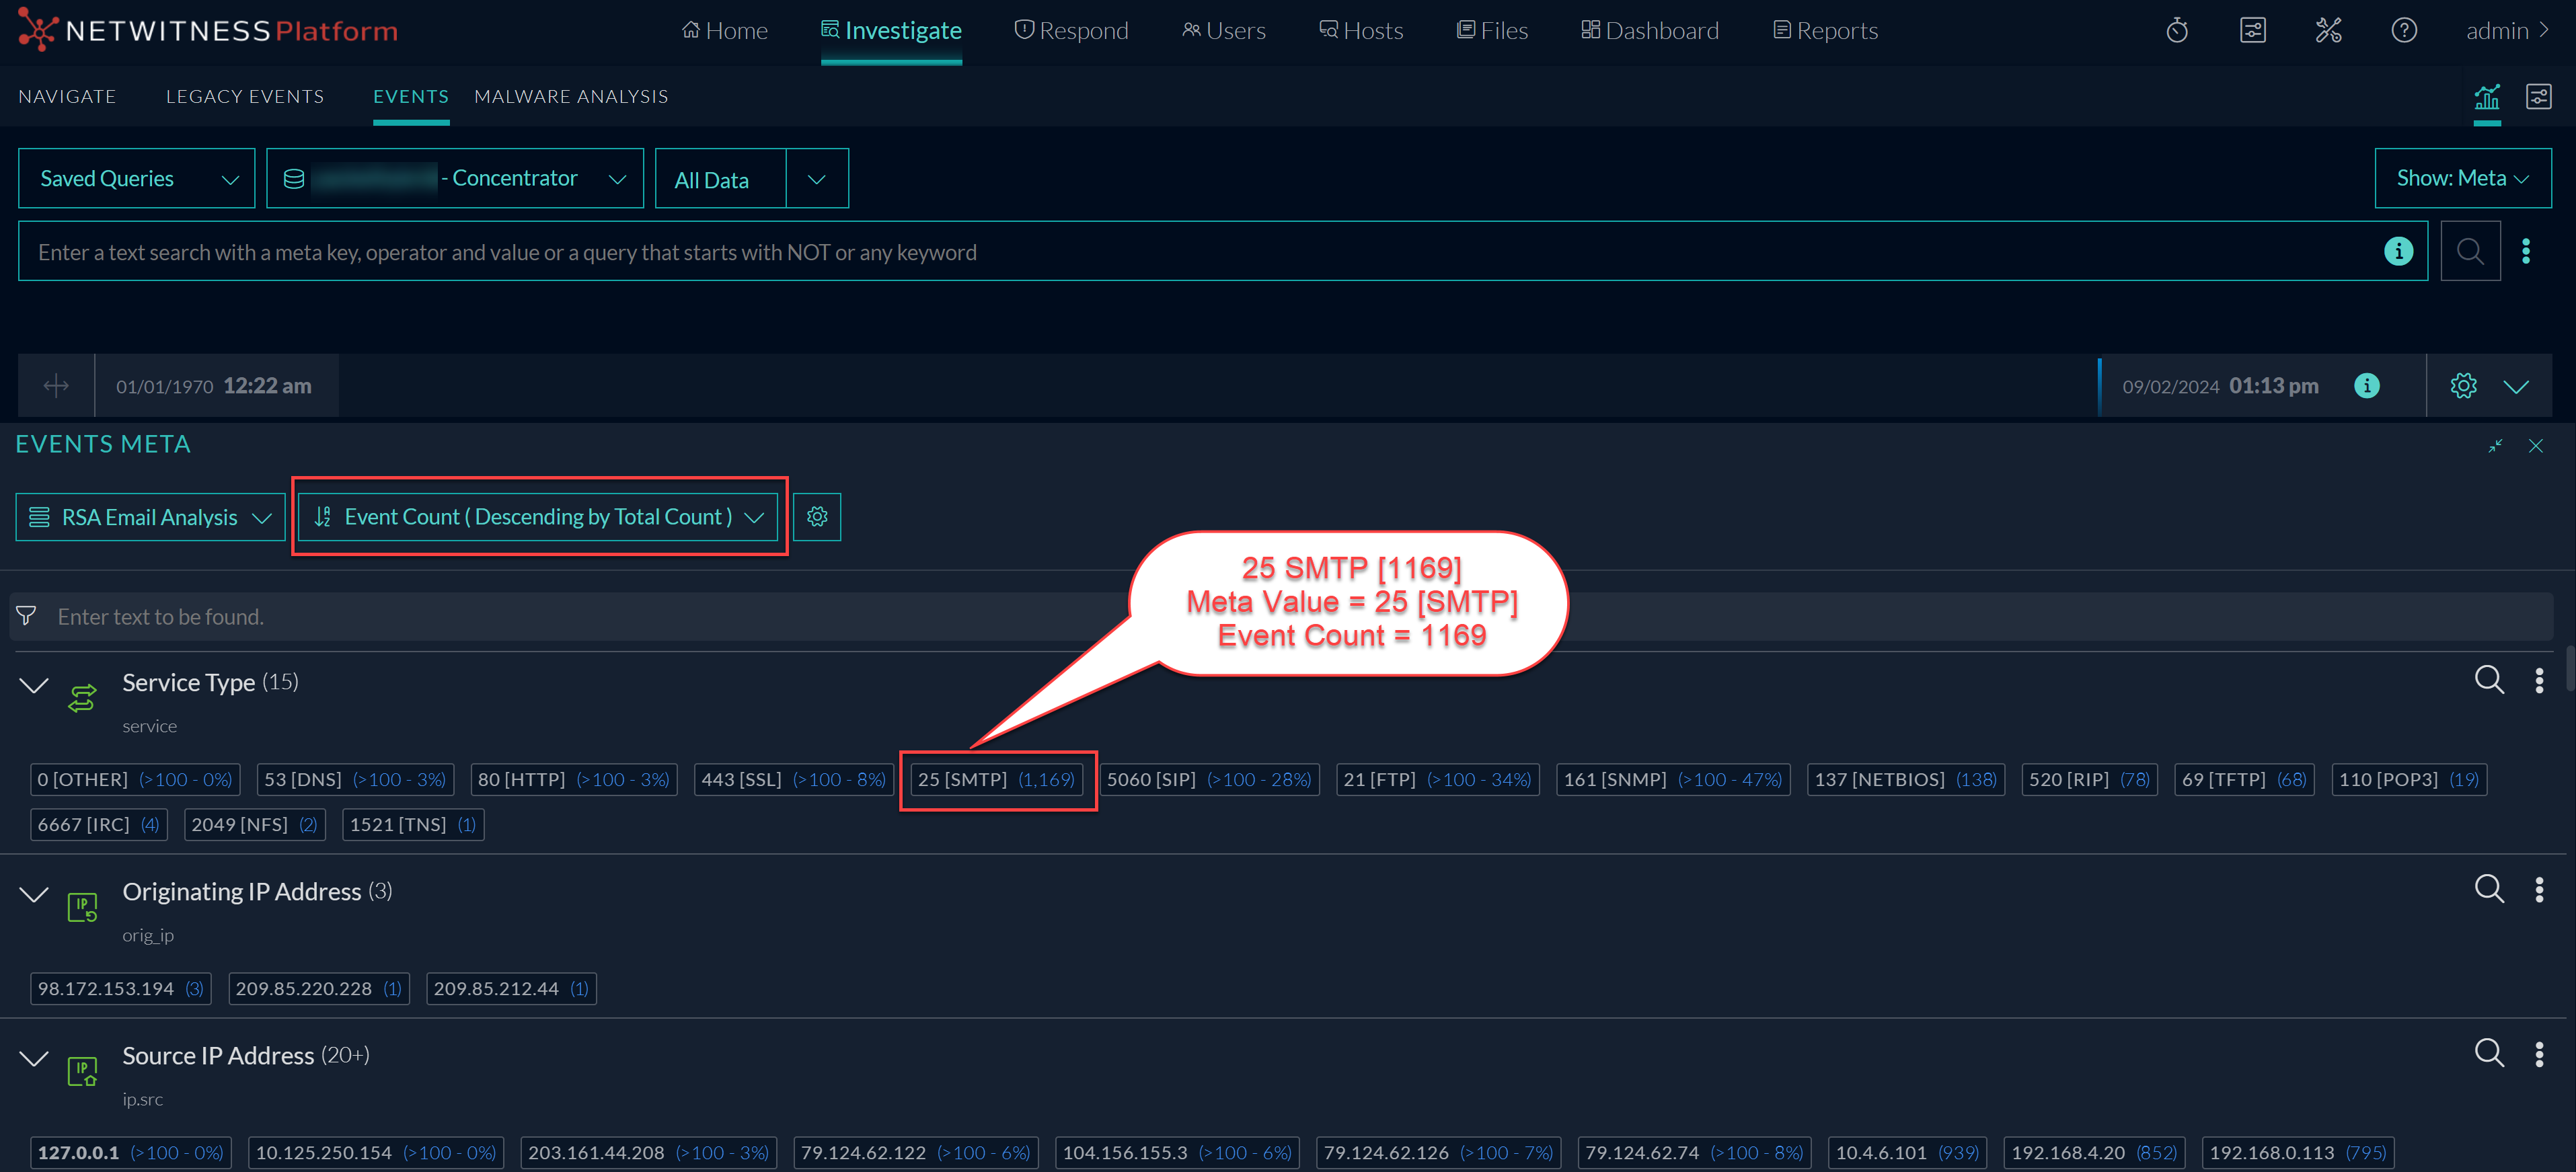This screenshot has height=1172, width=2576.
Task: Click the 98.172.153.194 originating IP value
Action: coord(106,989)
